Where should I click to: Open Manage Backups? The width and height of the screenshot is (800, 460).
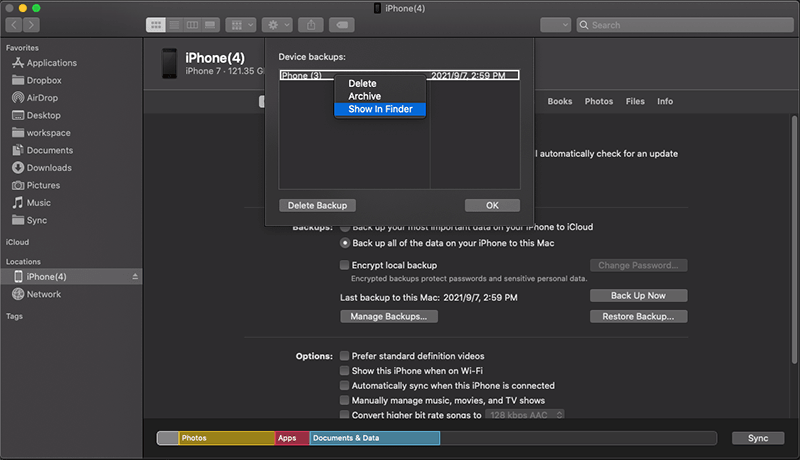(389, 317)
